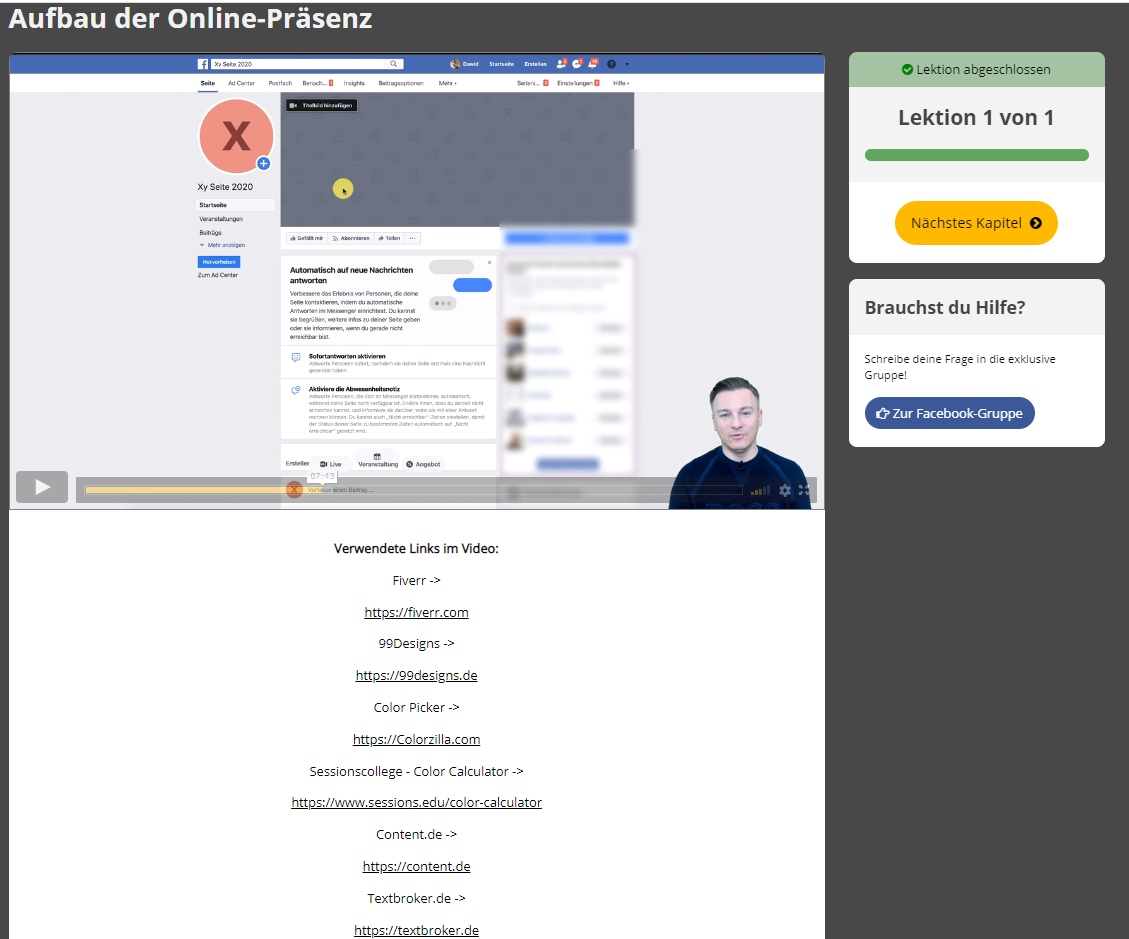The image size is (1129, 939).
Task: Click arrow icon in Nächstes Kapitel button
Action: pos(1035,223)
